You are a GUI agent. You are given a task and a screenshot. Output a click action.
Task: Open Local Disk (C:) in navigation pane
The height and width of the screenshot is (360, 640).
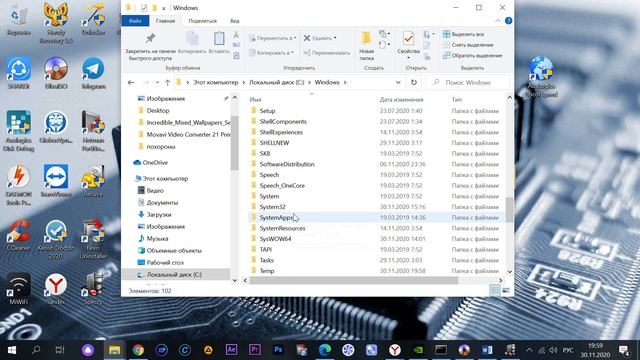[x=174, y=275]
